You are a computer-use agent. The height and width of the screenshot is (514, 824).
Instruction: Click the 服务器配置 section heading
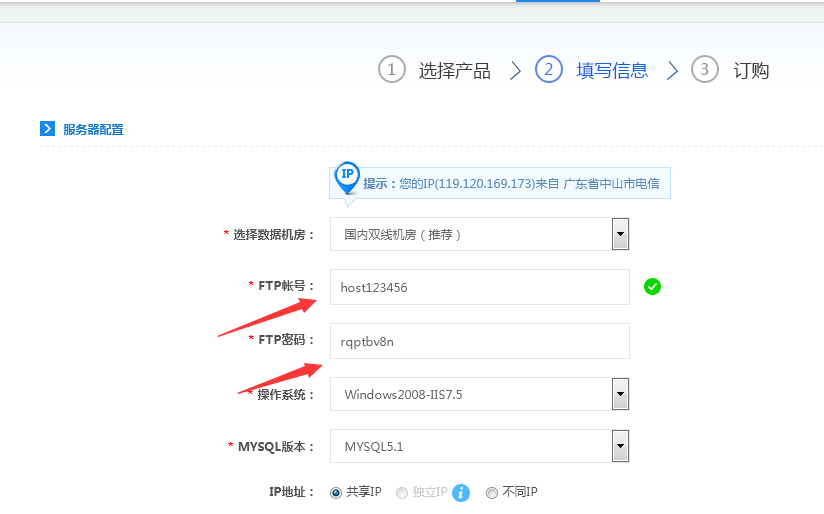(x=94, y=129)
